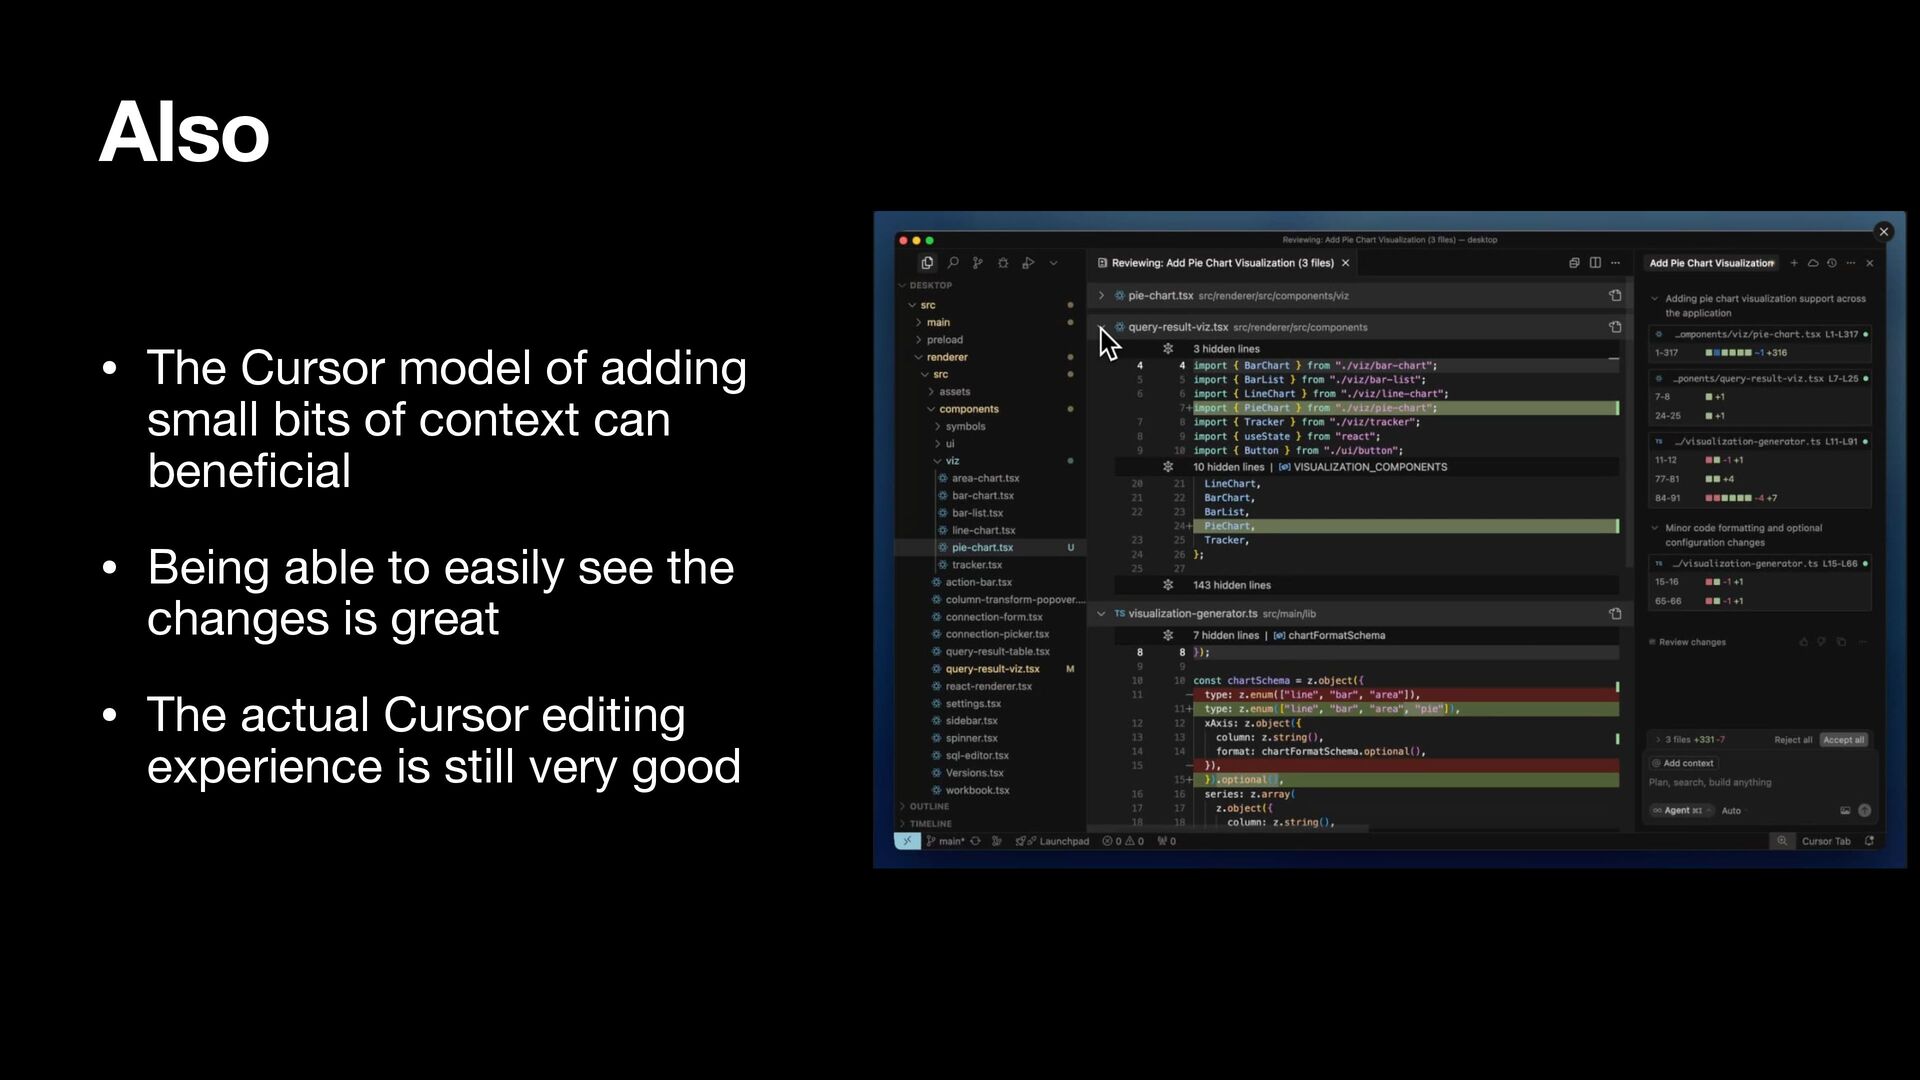The height and width of the screenshot is (1080, 1920).
Task: Open the Agent mode dropdown
Action: [1681, 811]
